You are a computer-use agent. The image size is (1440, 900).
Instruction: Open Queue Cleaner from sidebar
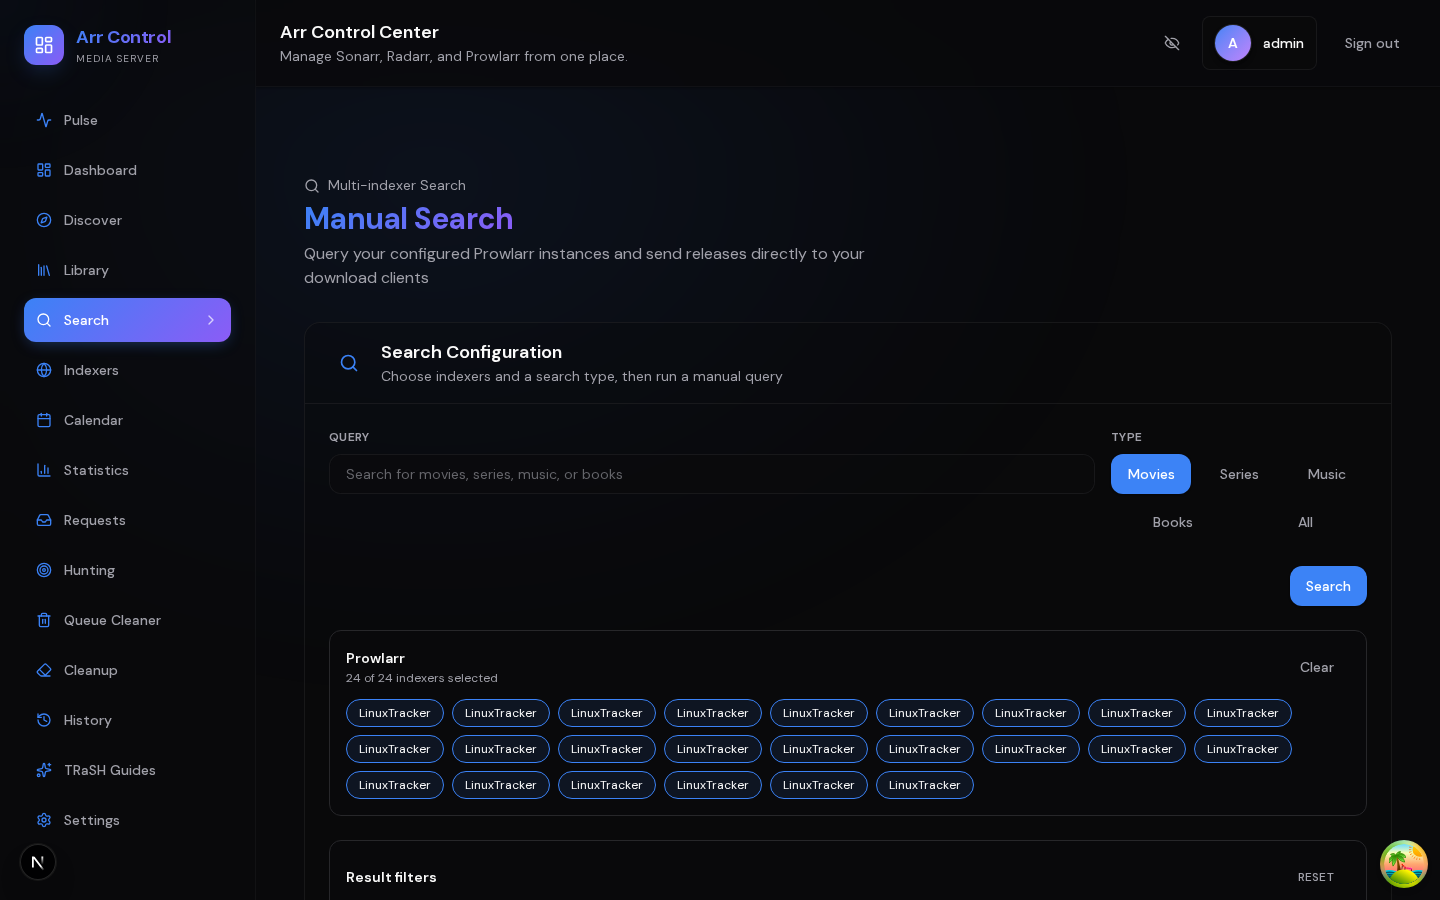point(127,620)
